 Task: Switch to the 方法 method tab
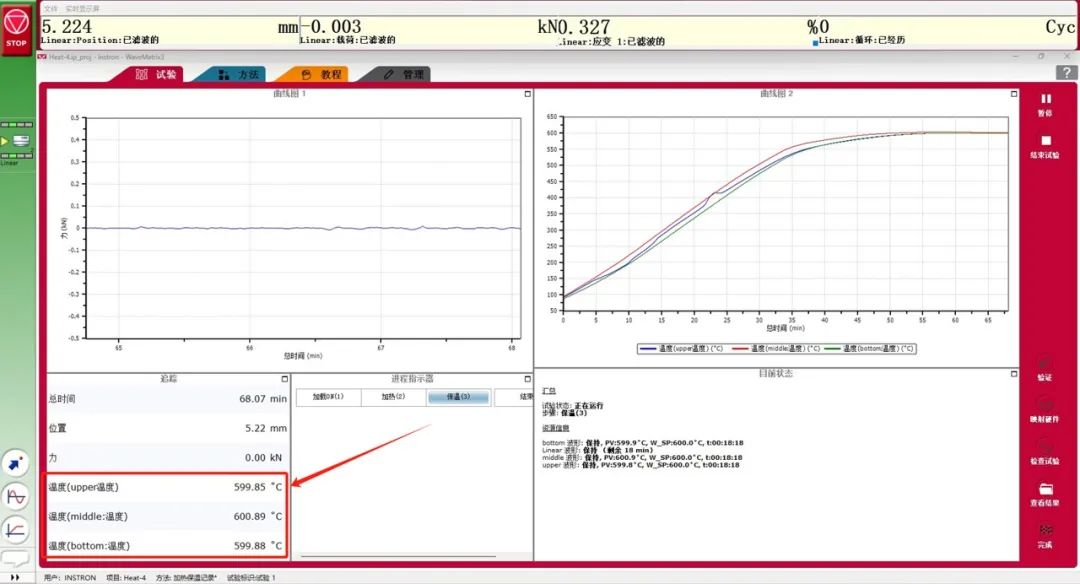237,74
